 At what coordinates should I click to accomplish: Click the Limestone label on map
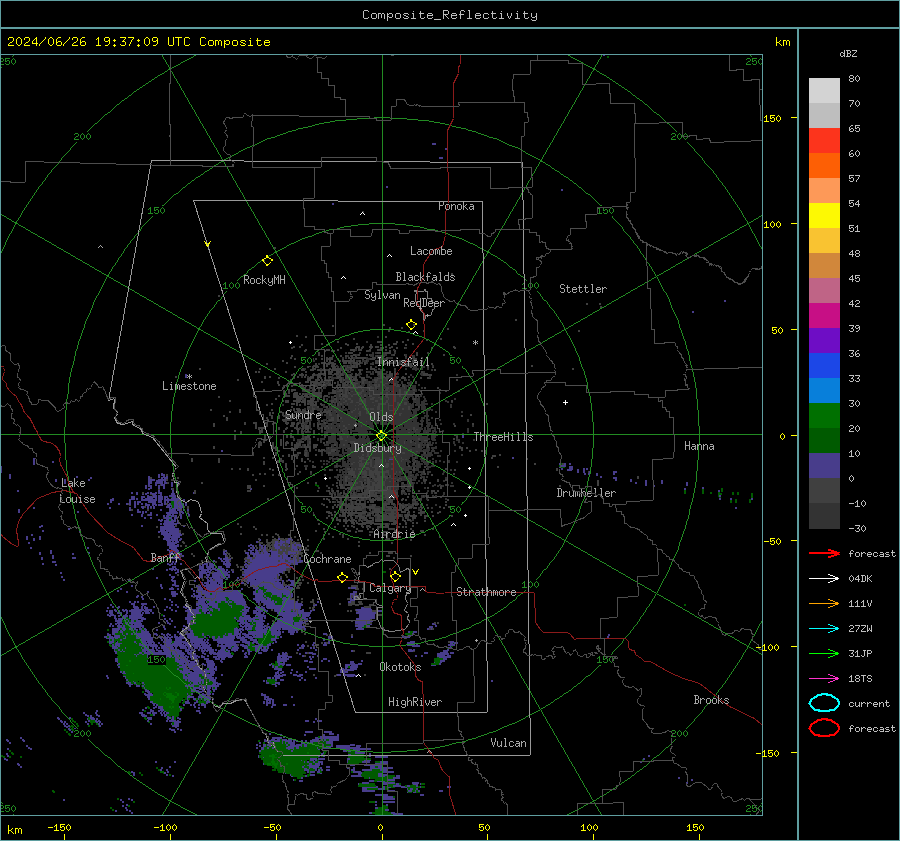coord(189,386)
